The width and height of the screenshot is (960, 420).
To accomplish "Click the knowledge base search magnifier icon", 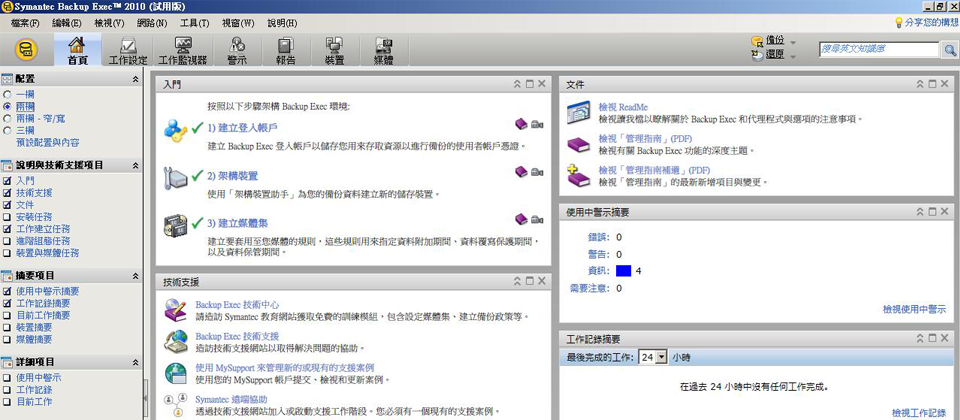I will pyautogui.click(x=949, y=49).
